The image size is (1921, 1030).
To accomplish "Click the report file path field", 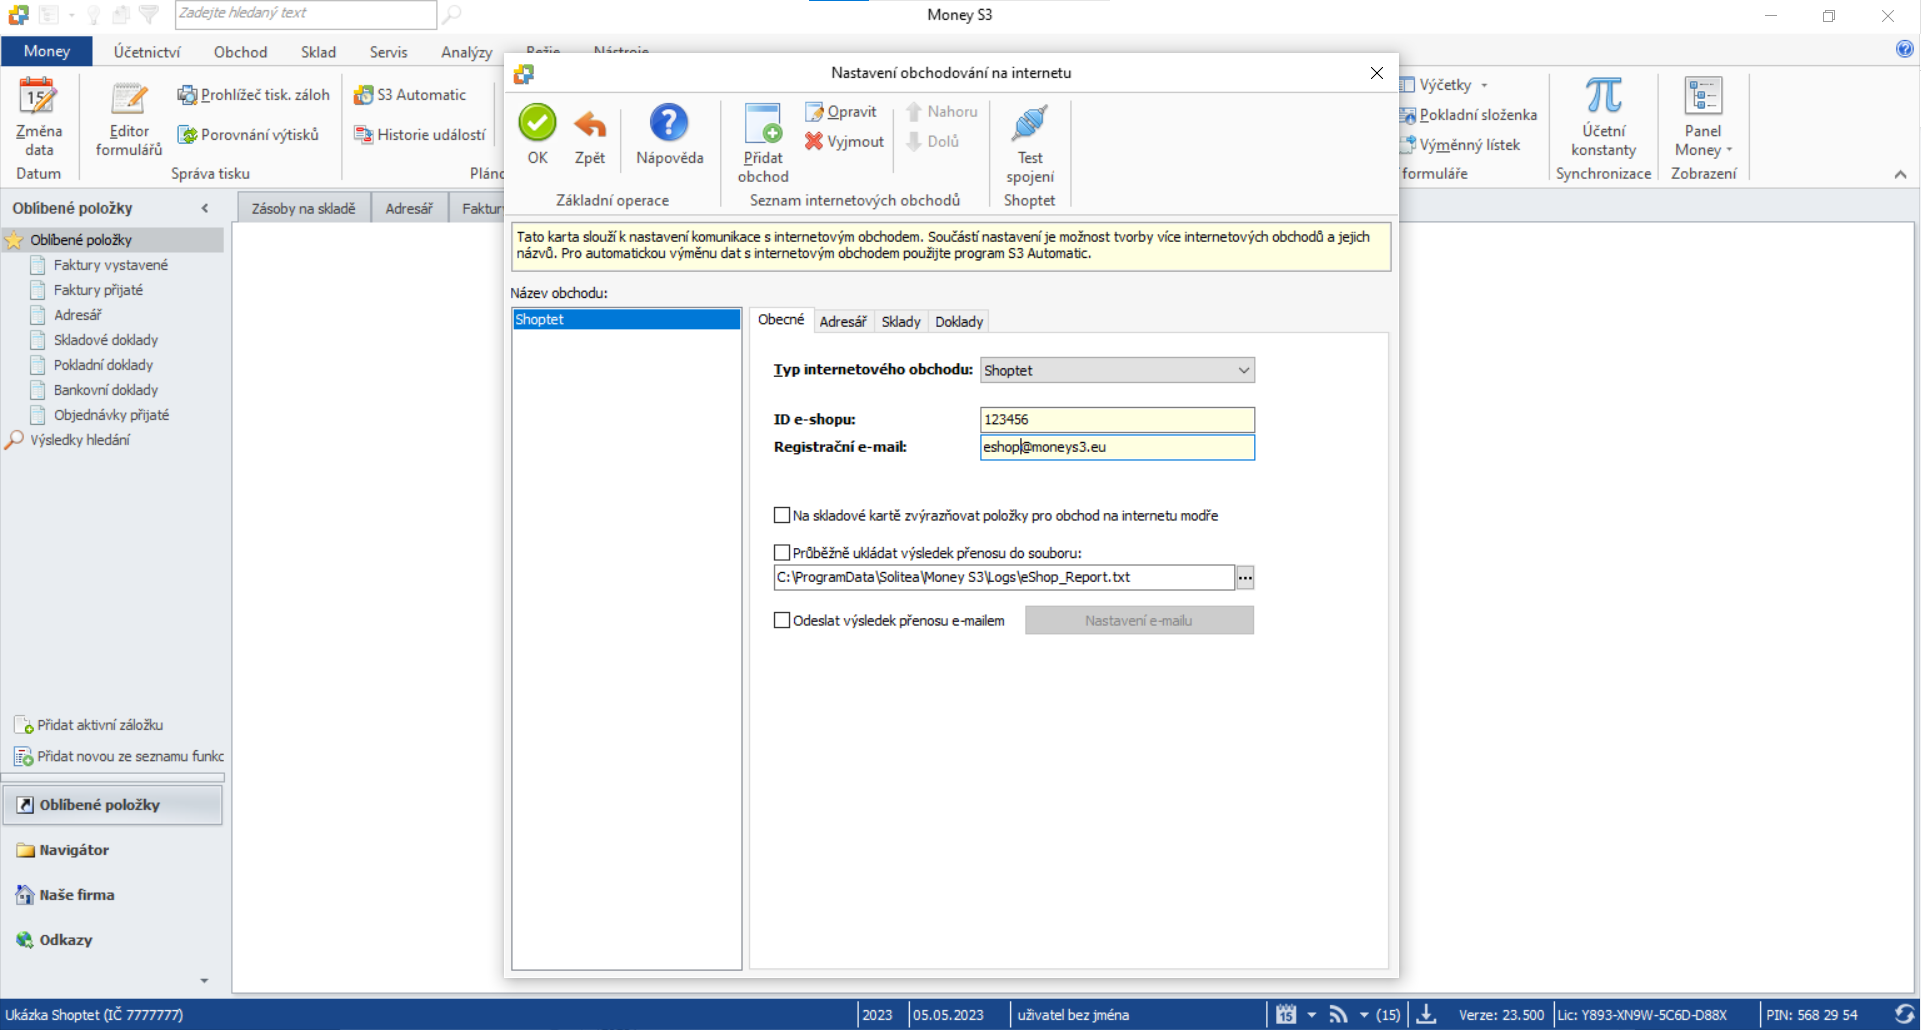I will point(1004,577).
